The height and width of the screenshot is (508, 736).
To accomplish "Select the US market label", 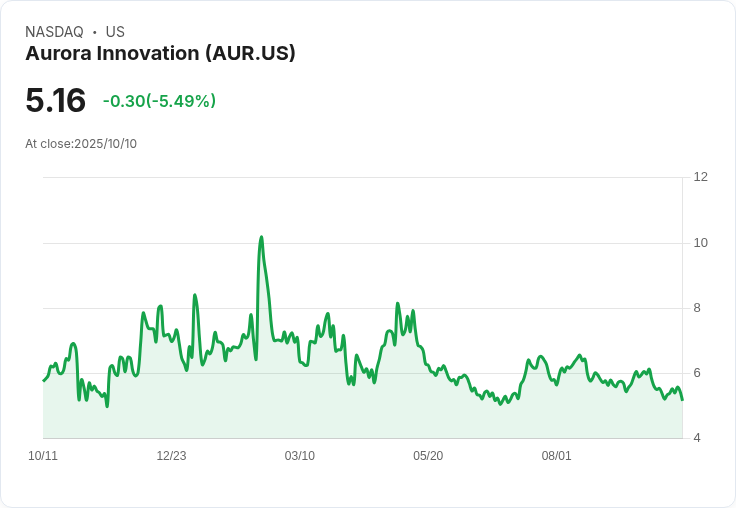I will [115, 32].
